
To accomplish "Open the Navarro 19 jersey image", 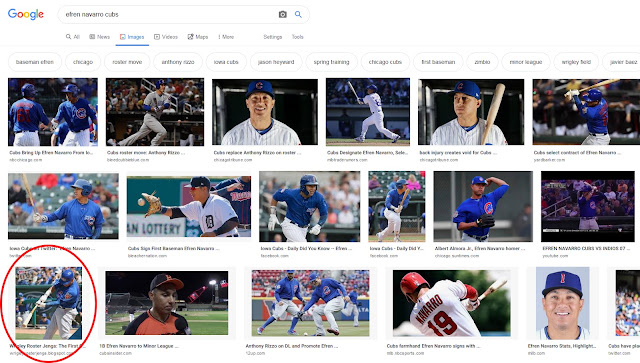I will [x=451, y=303].
